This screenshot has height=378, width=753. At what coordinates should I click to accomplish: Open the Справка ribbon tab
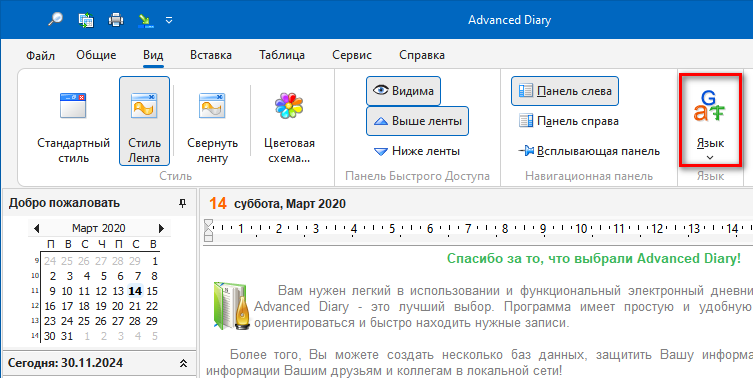pos(422,55)
